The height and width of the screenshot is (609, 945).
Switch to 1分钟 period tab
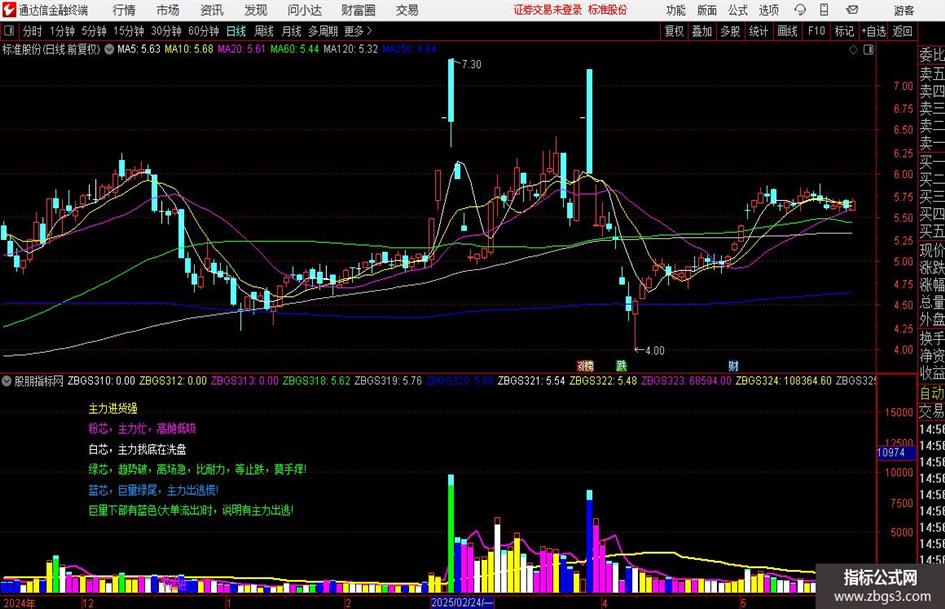click(62, 31)
